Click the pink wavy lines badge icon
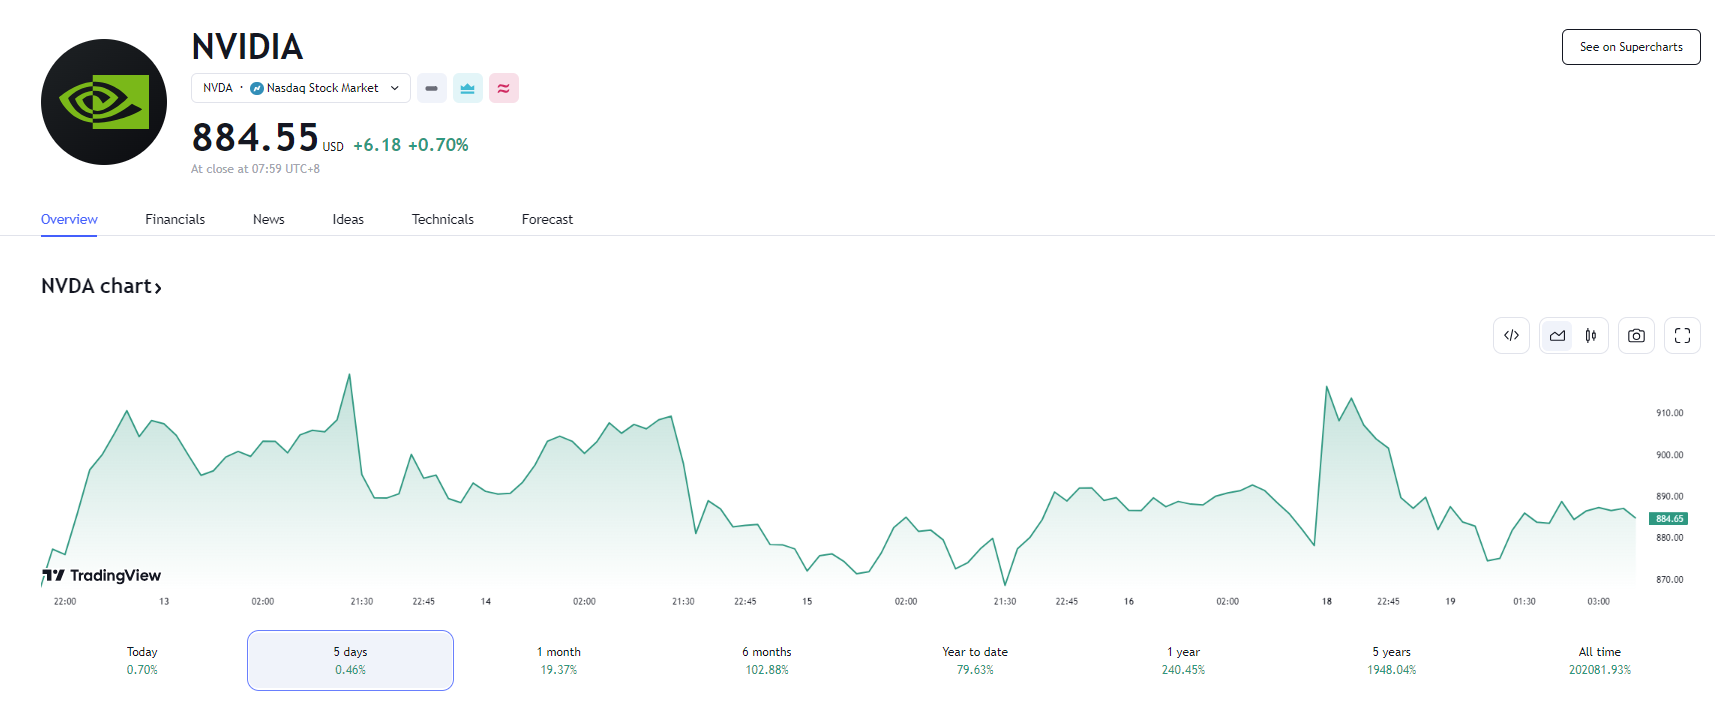Image resolution: width=1715 pixels, height=710 pixels. coord(503,88)
